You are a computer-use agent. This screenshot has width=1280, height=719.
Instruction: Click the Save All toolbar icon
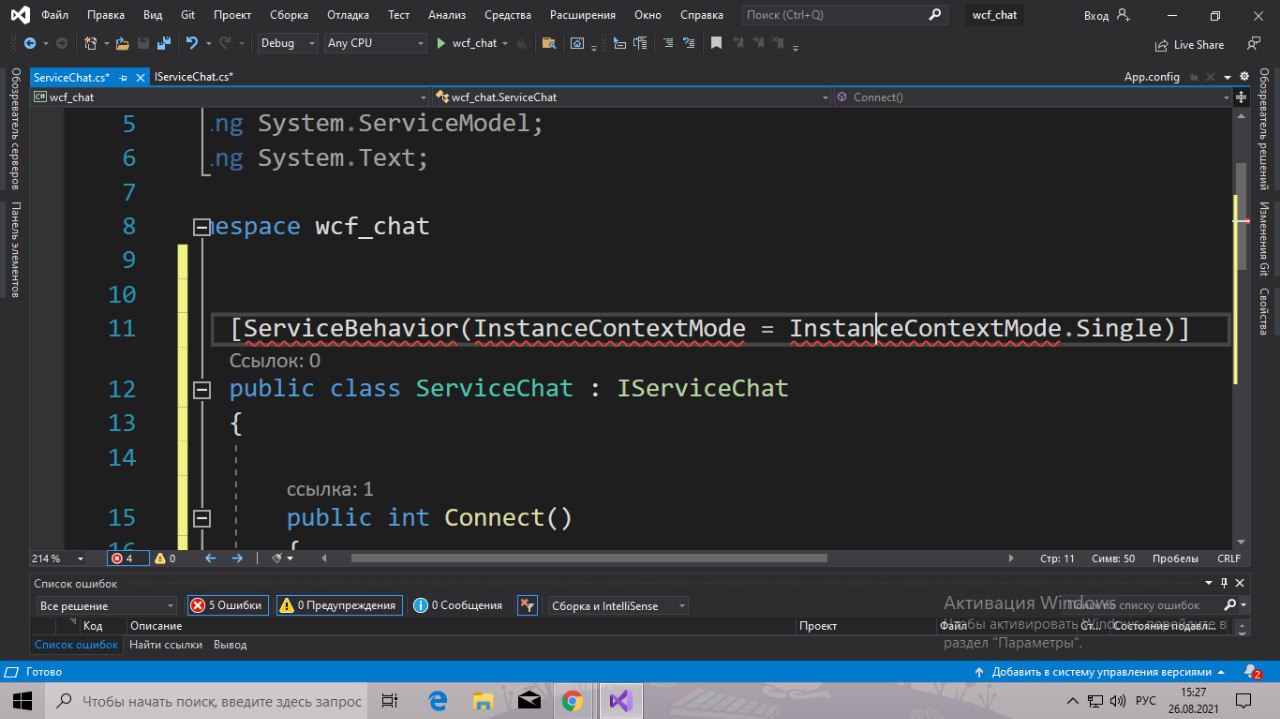point(163,43)
